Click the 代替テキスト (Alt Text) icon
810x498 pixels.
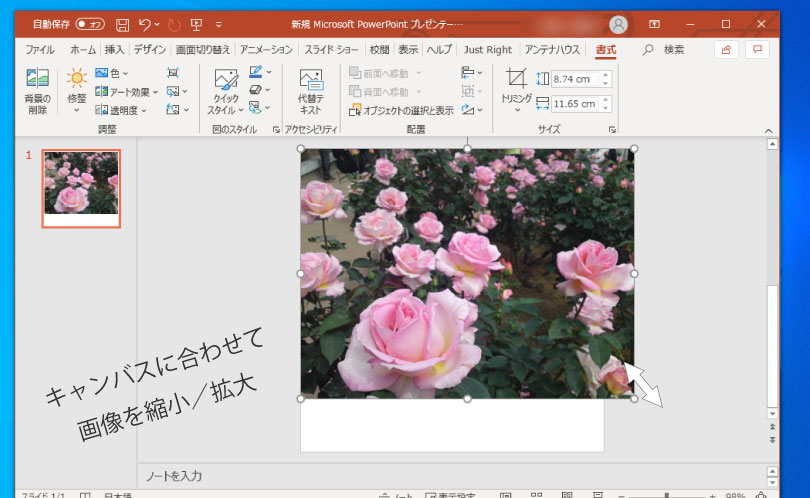311,92
